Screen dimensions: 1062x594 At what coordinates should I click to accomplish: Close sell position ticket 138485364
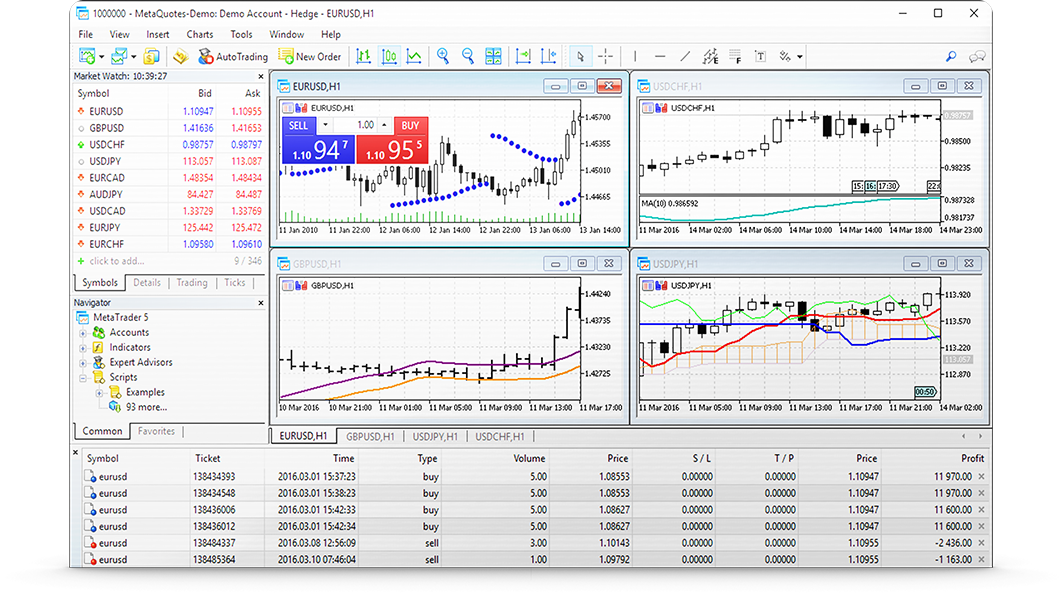click(981, 560)
